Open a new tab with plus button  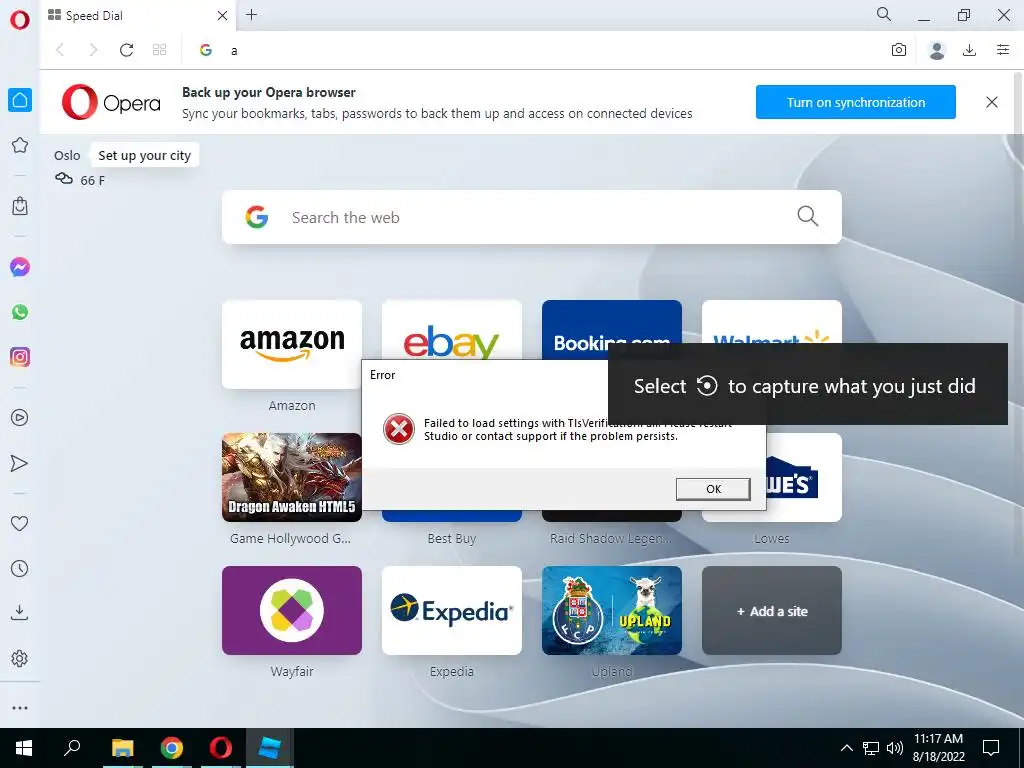pos(251,14)
